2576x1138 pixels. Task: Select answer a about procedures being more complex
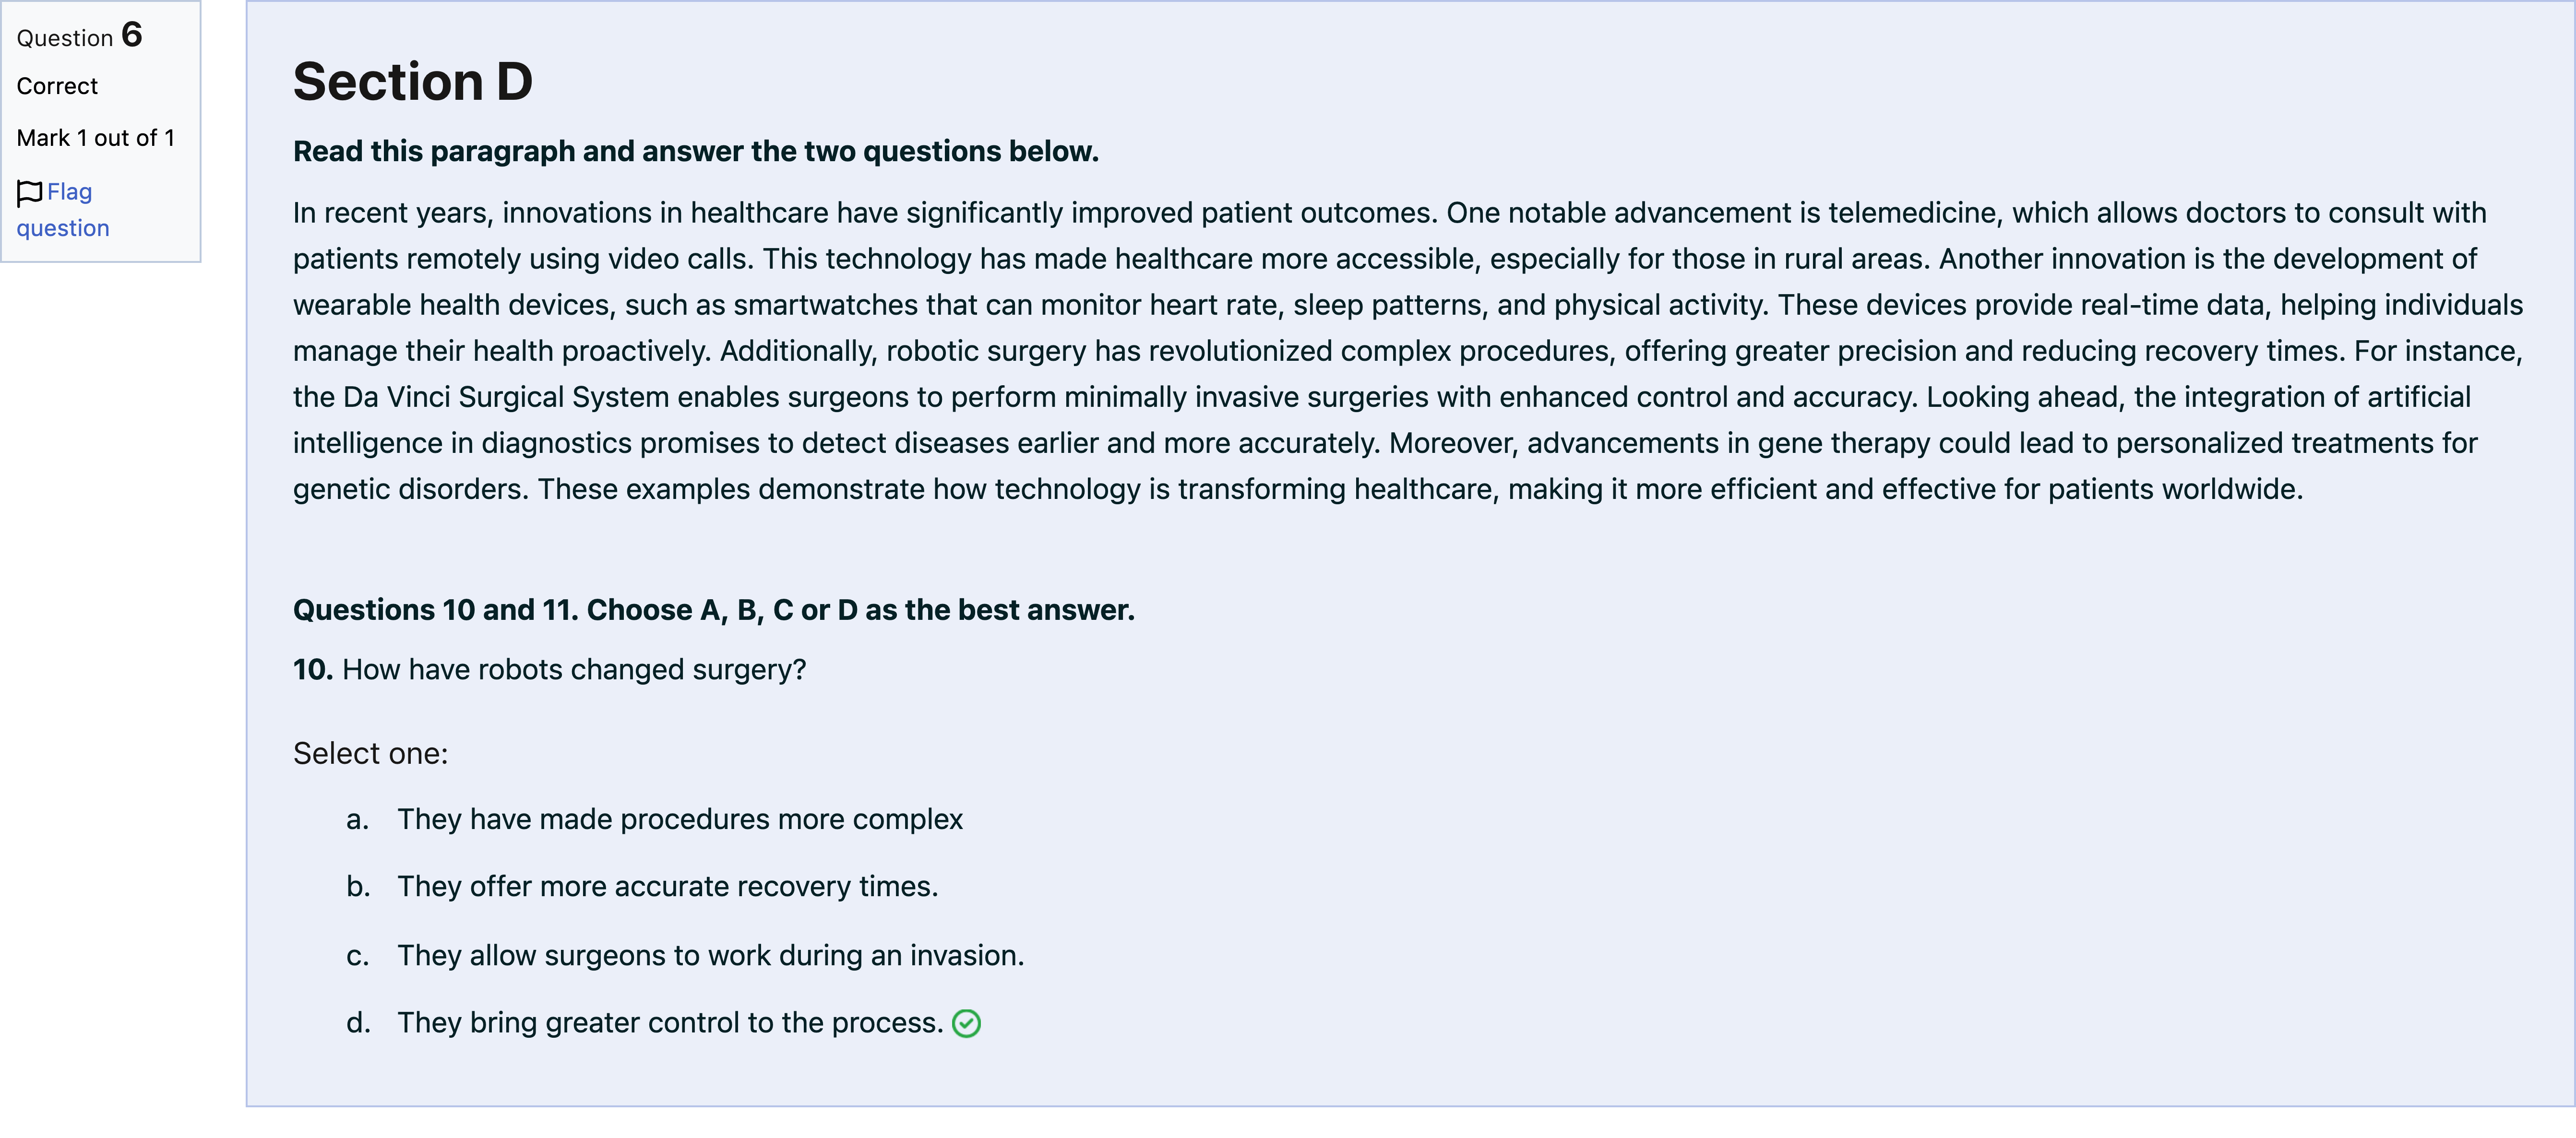(x=680, y=819)
